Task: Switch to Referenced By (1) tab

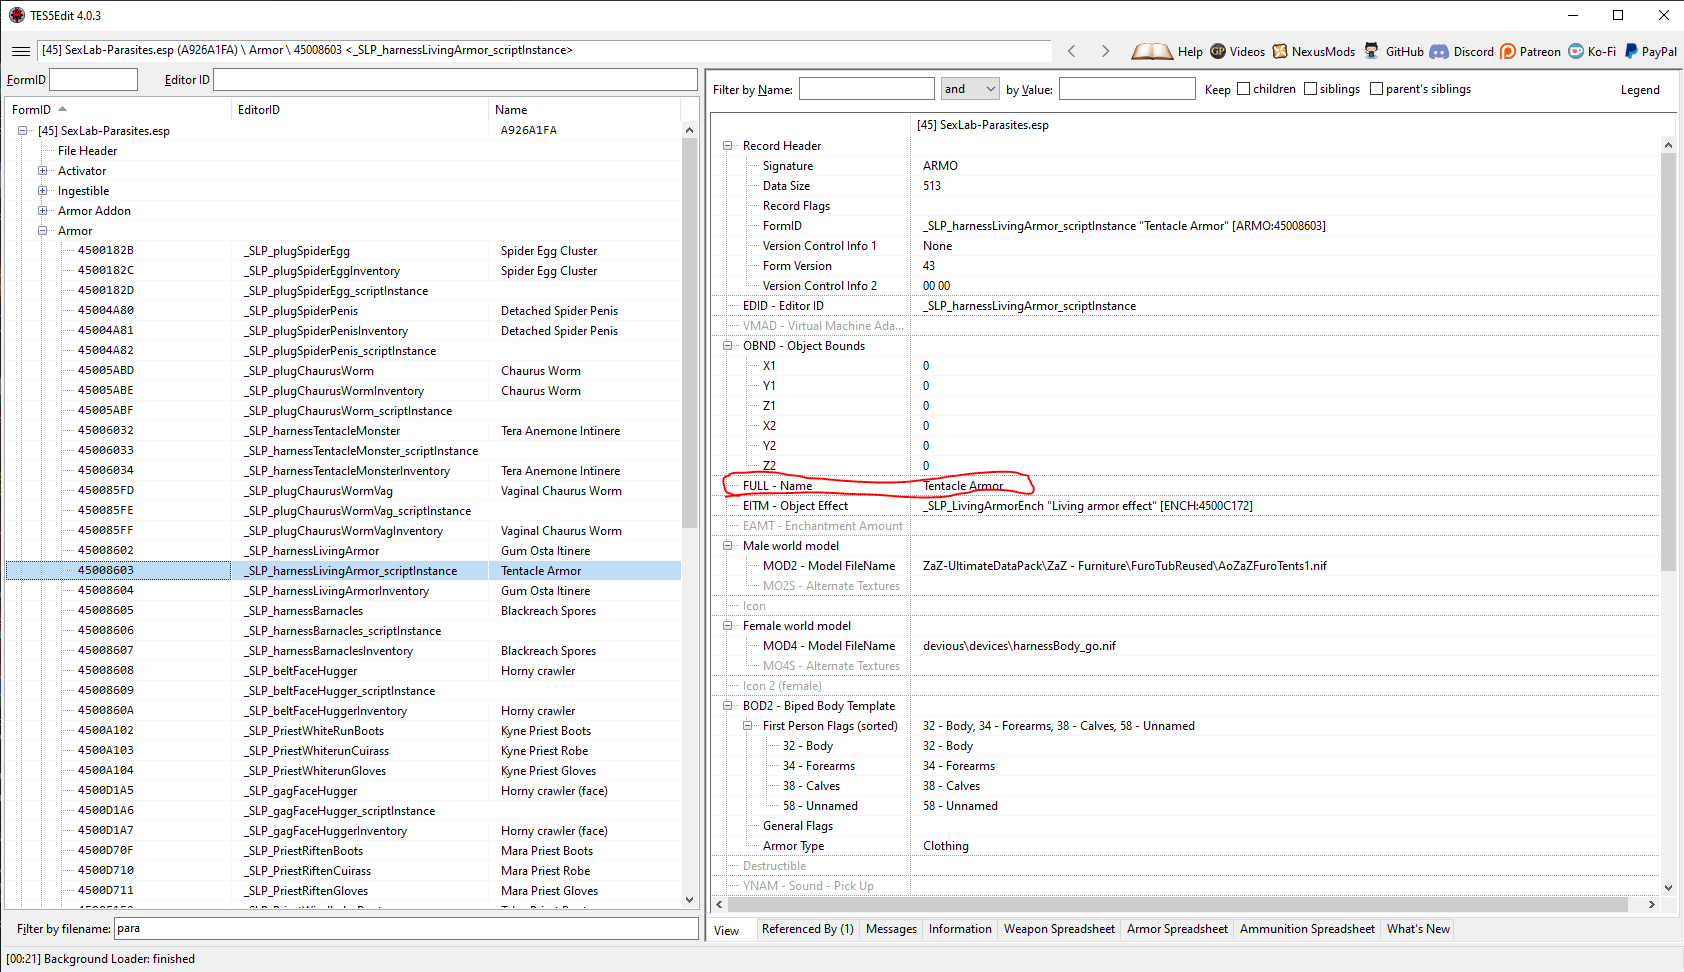Action: coord(807,929)
